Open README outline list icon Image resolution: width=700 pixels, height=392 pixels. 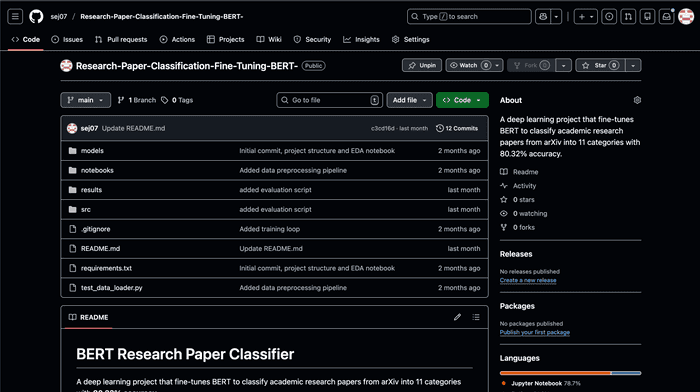click(476, 317)
